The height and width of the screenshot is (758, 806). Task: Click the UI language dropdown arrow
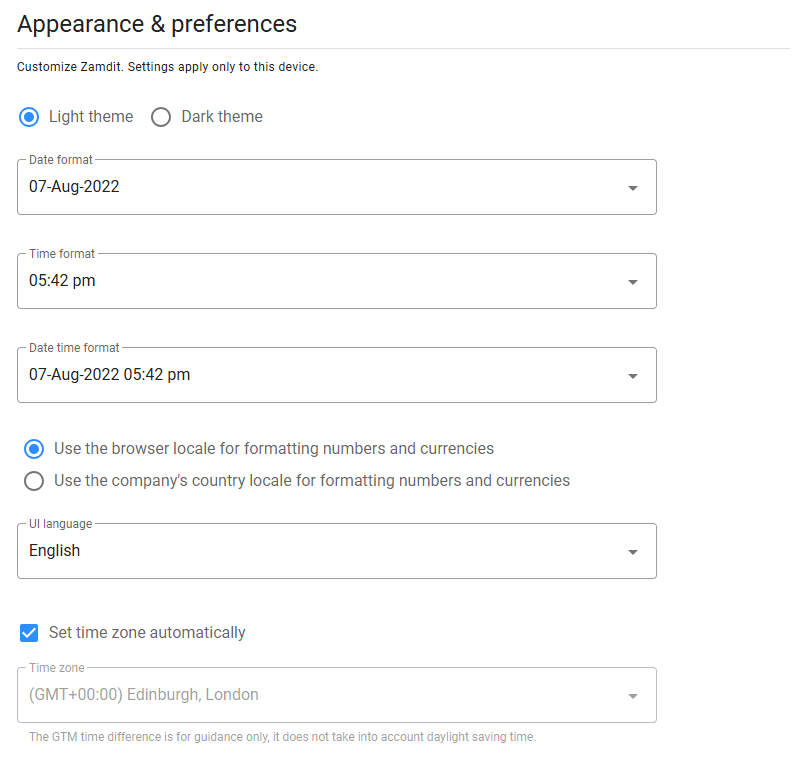pyautogui.click(x=633, y=551)
